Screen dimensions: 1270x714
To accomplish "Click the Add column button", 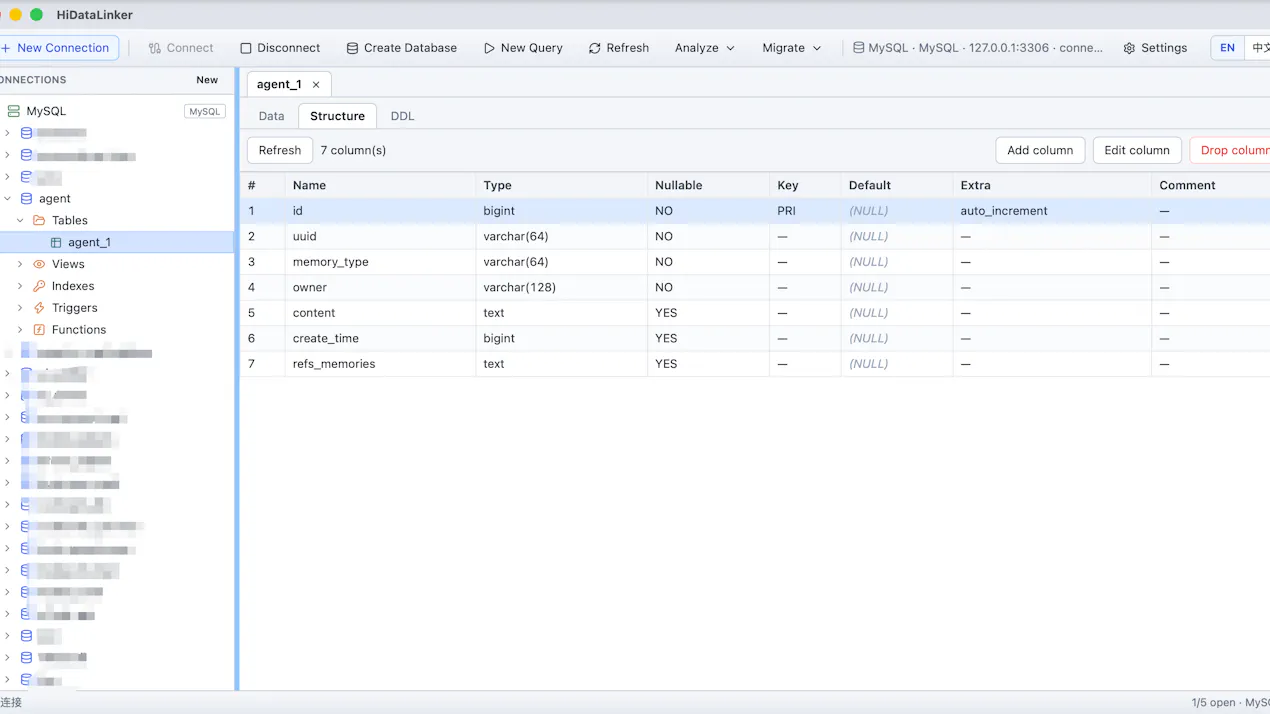I will [1040, 150].
